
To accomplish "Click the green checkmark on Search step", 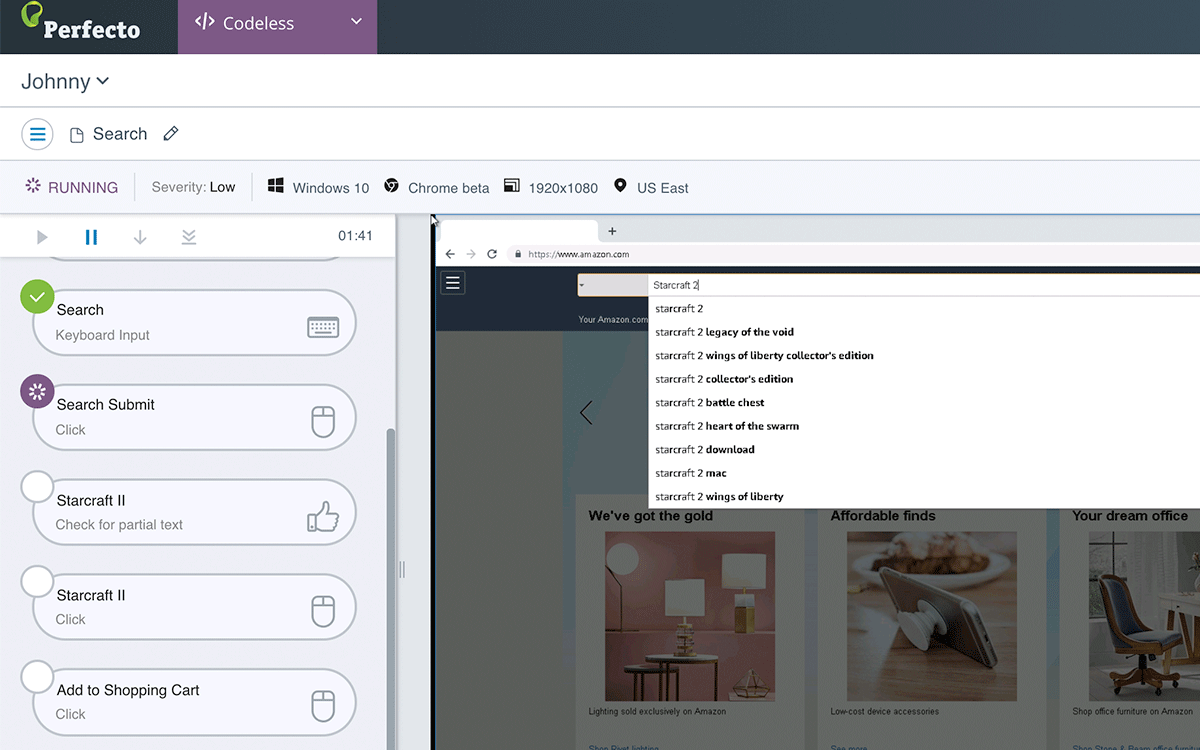I will point(37,297).
